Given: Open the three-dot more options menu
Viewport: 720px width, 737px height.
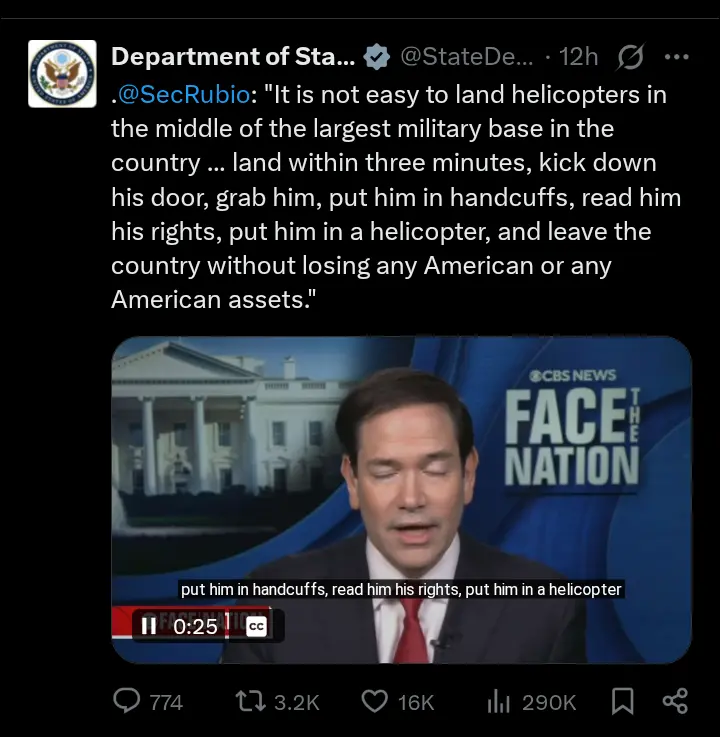Looking at the screenshot, I should 677,57.
